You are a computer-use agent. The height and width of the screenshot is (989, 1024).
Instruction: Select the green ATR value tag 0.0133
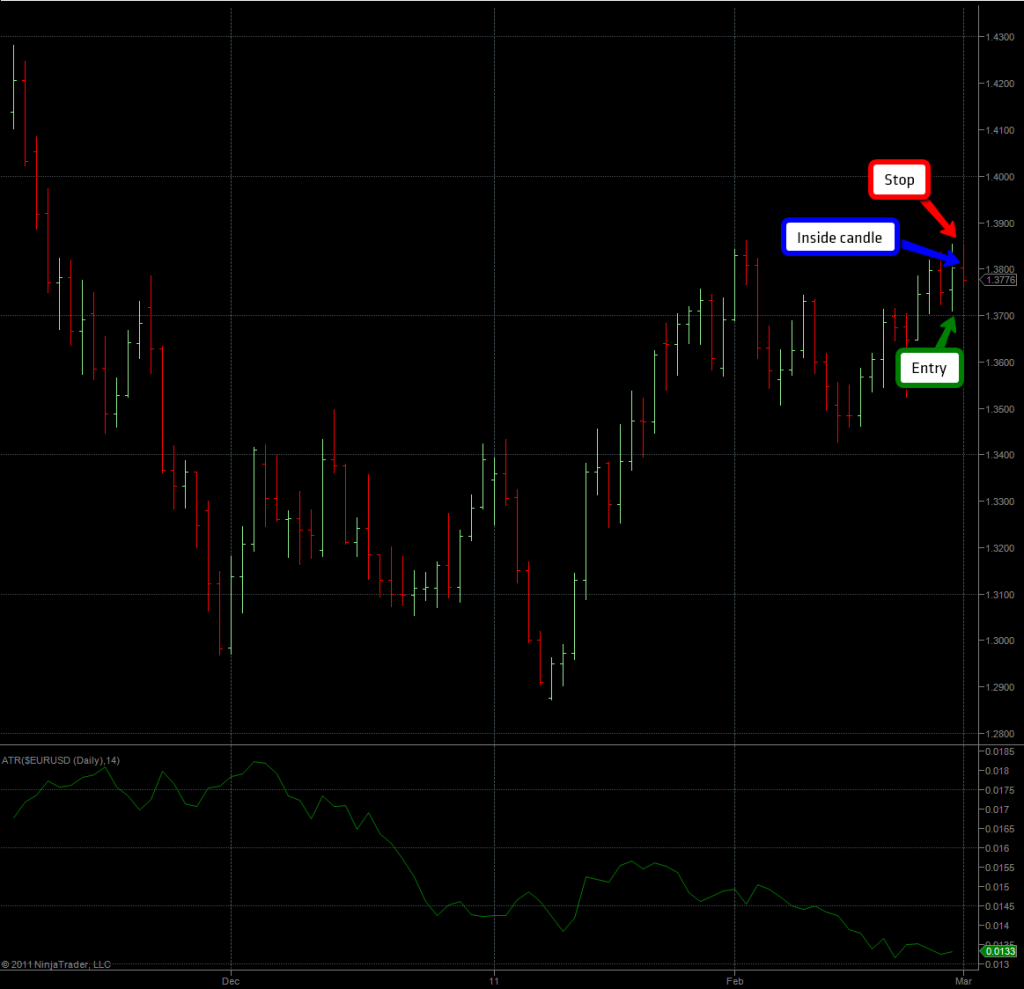(1001, 952)
